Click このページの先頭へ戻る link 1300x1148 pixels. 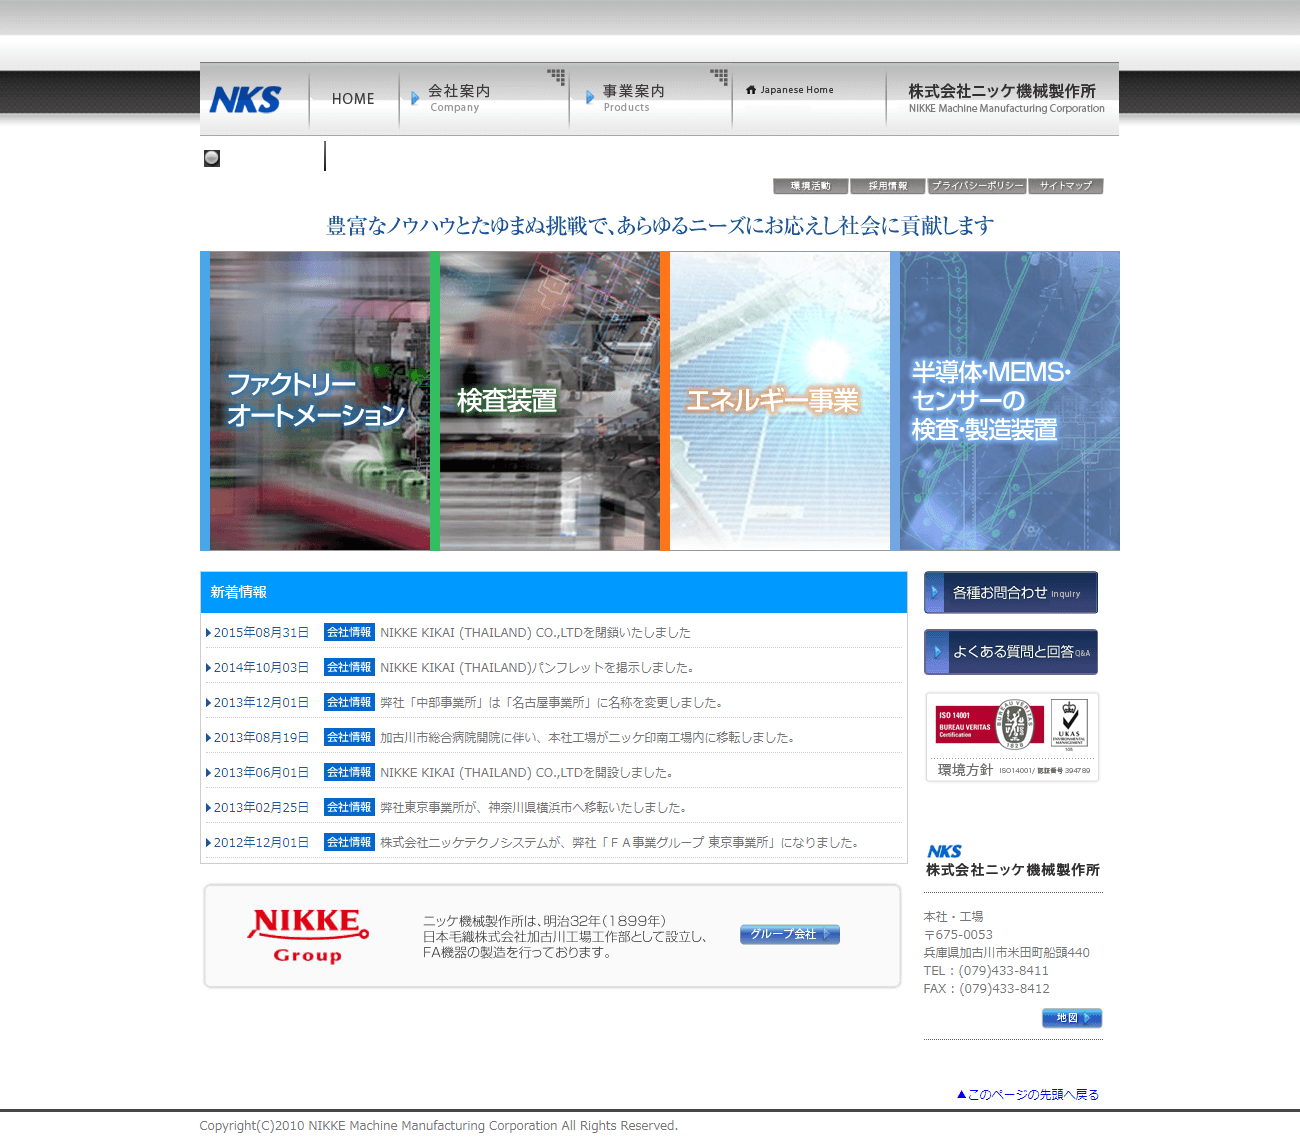coord(1028,1095)
